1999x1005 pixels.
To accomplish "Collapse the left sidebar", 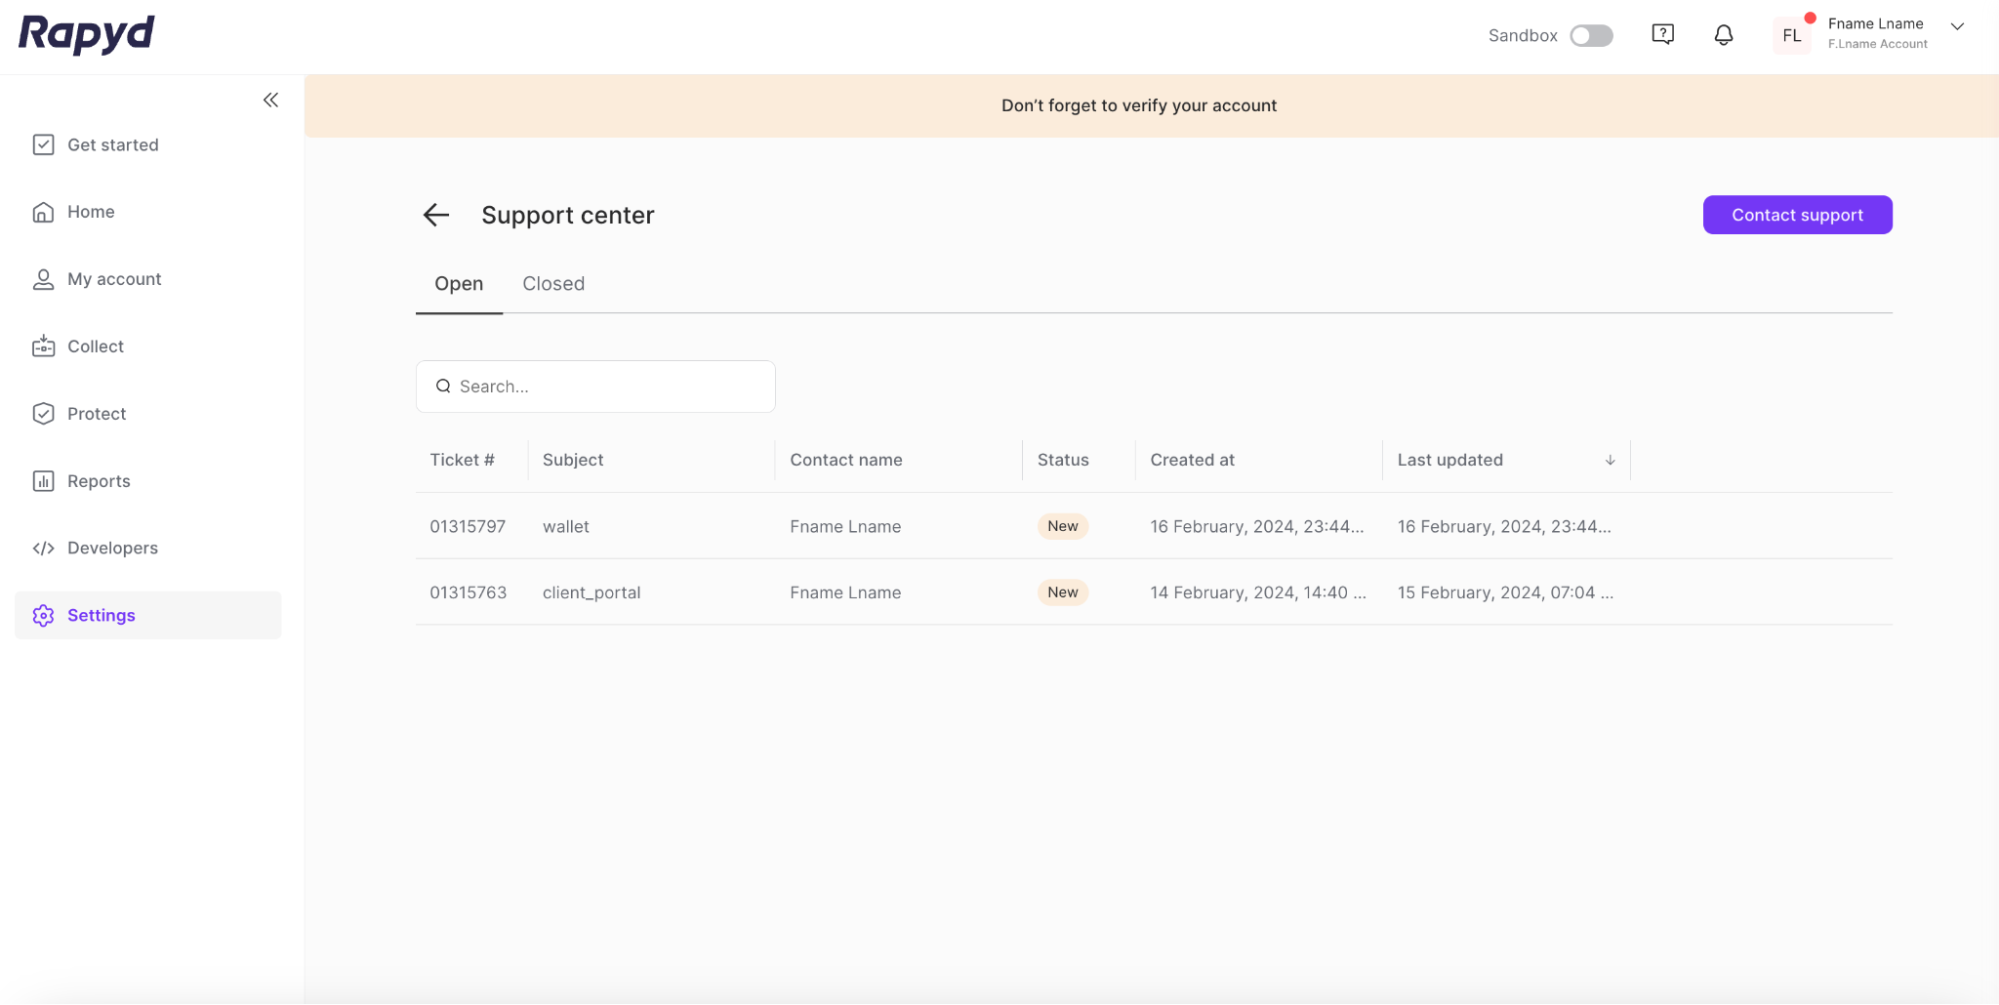I will [269, 99].
